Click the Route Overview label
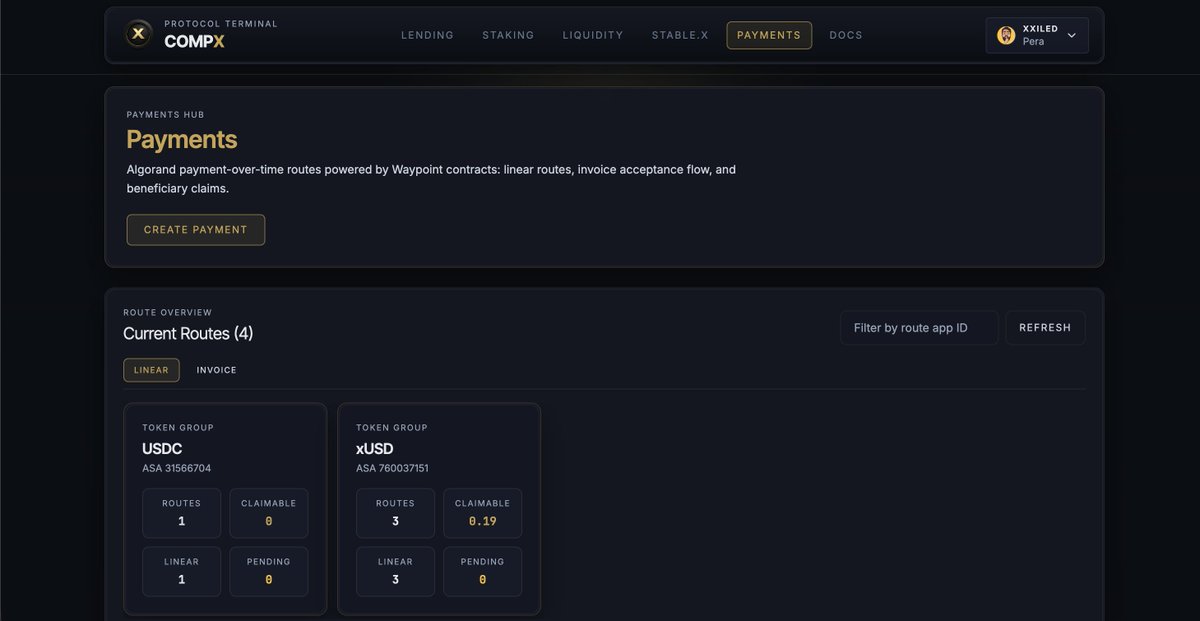This screenshot has width=1200, height=621. [168, 313]
